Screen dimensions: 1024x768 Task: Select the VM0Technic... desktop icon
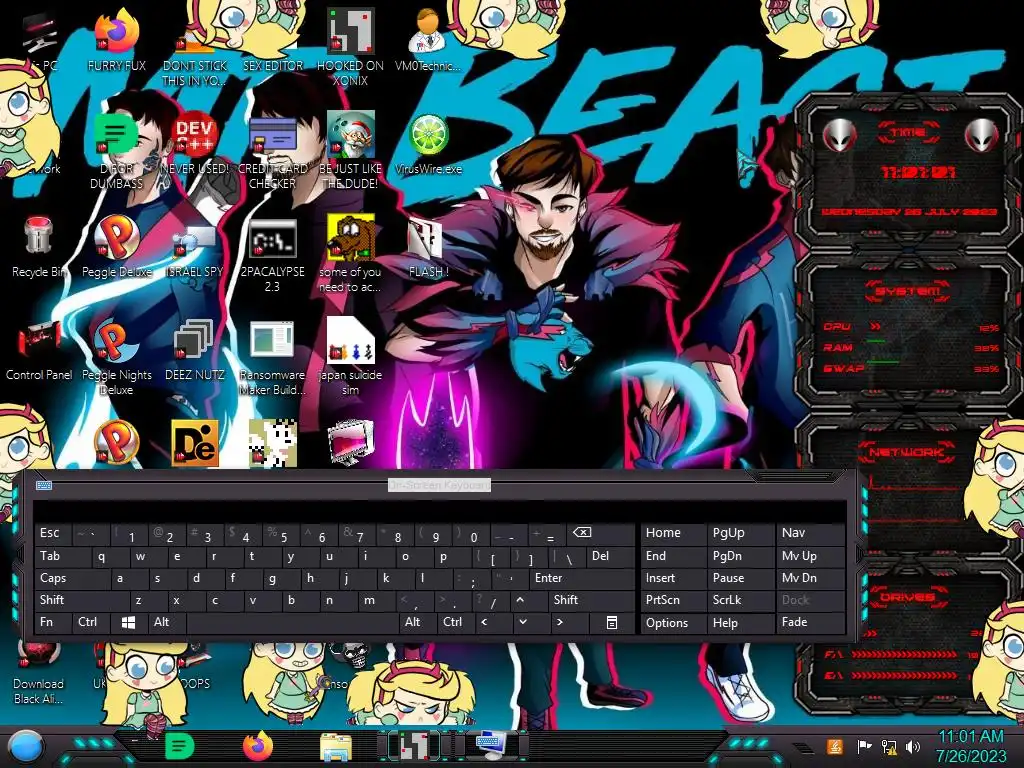pos(428,40)
